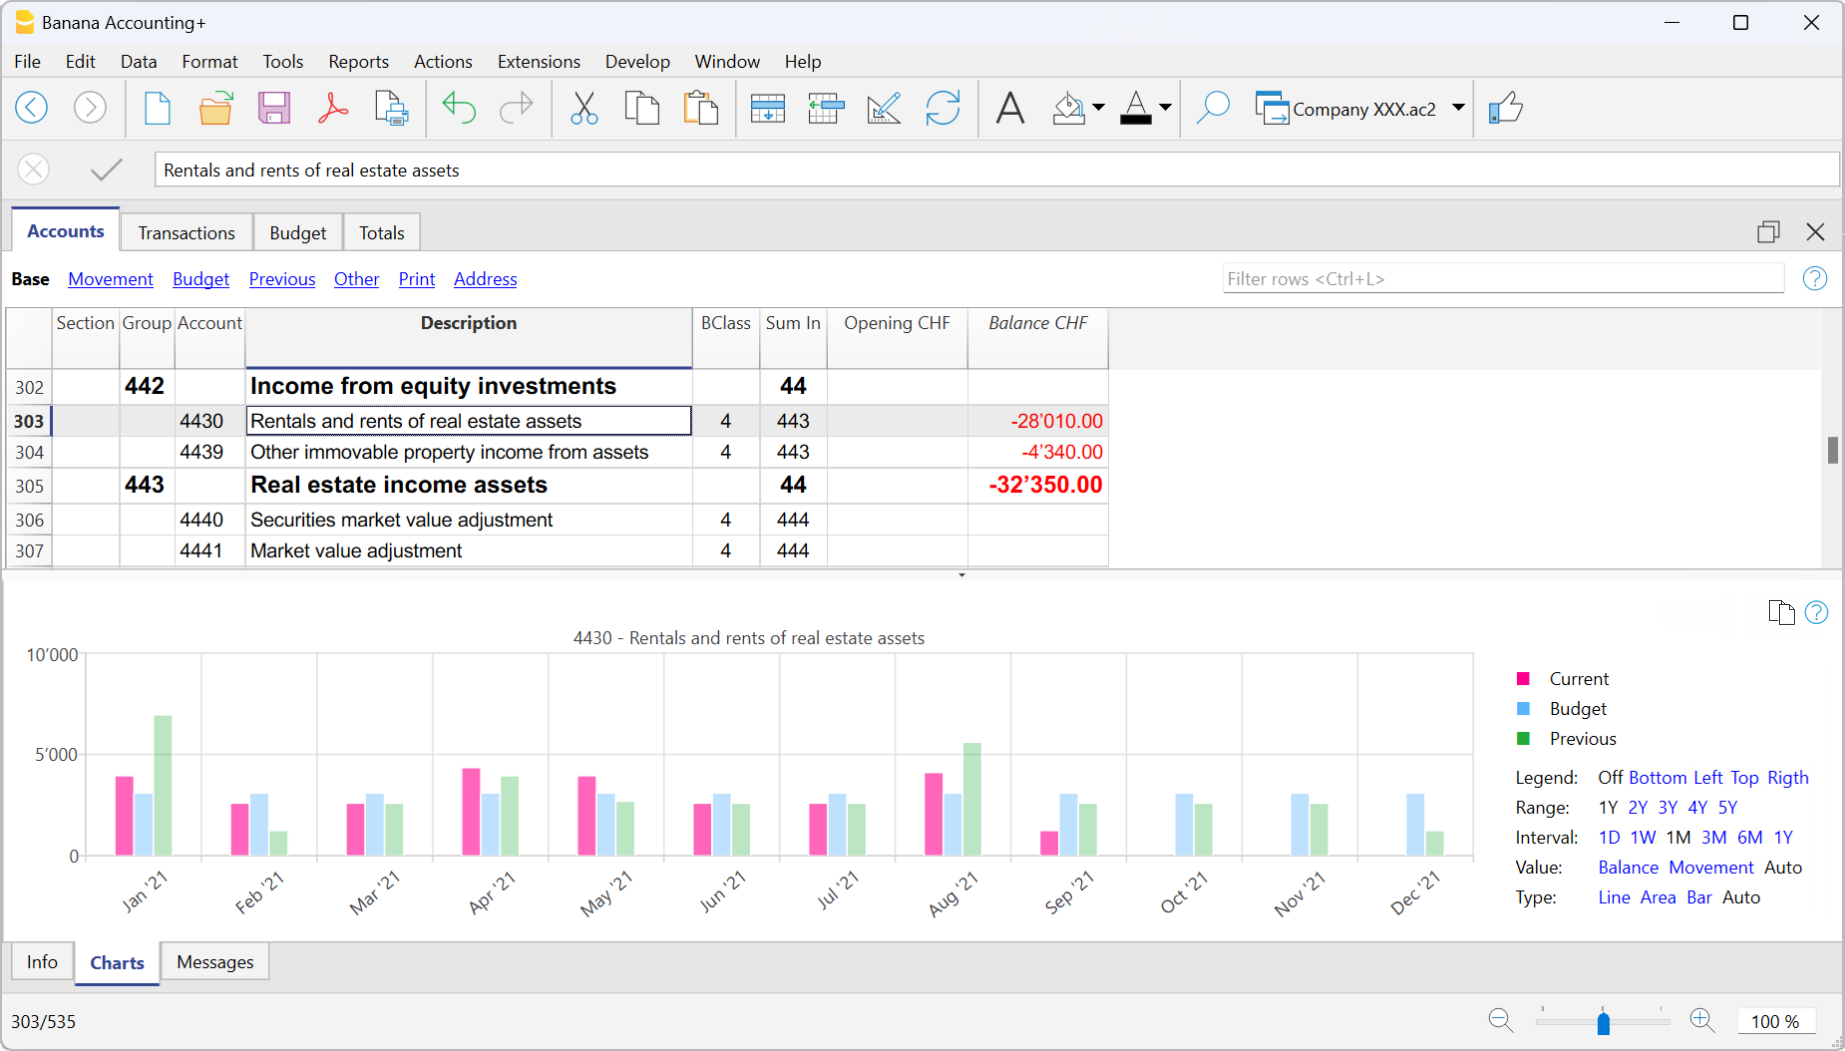Expand the text color dropdown arrow
The image size is (1845, 1051).
pyautogui.click(x=1166, y=108)
